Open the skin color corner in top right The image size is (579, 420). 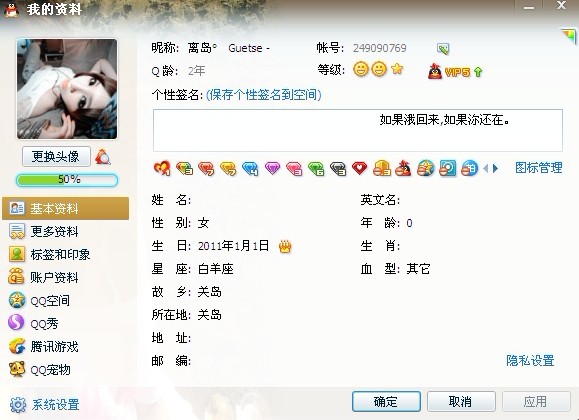pos(569,36)
